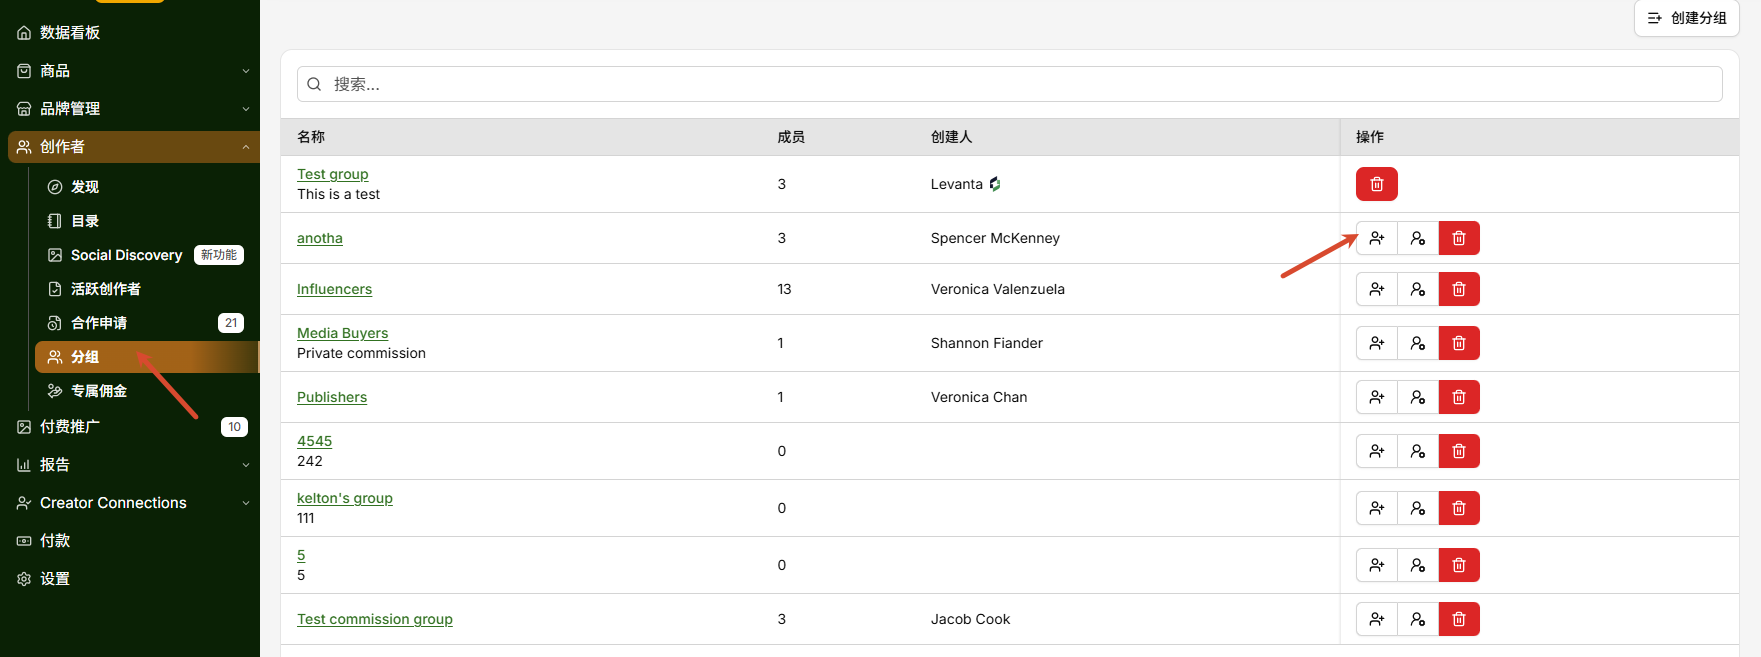Delete the Publishers group

[1459, 397]
